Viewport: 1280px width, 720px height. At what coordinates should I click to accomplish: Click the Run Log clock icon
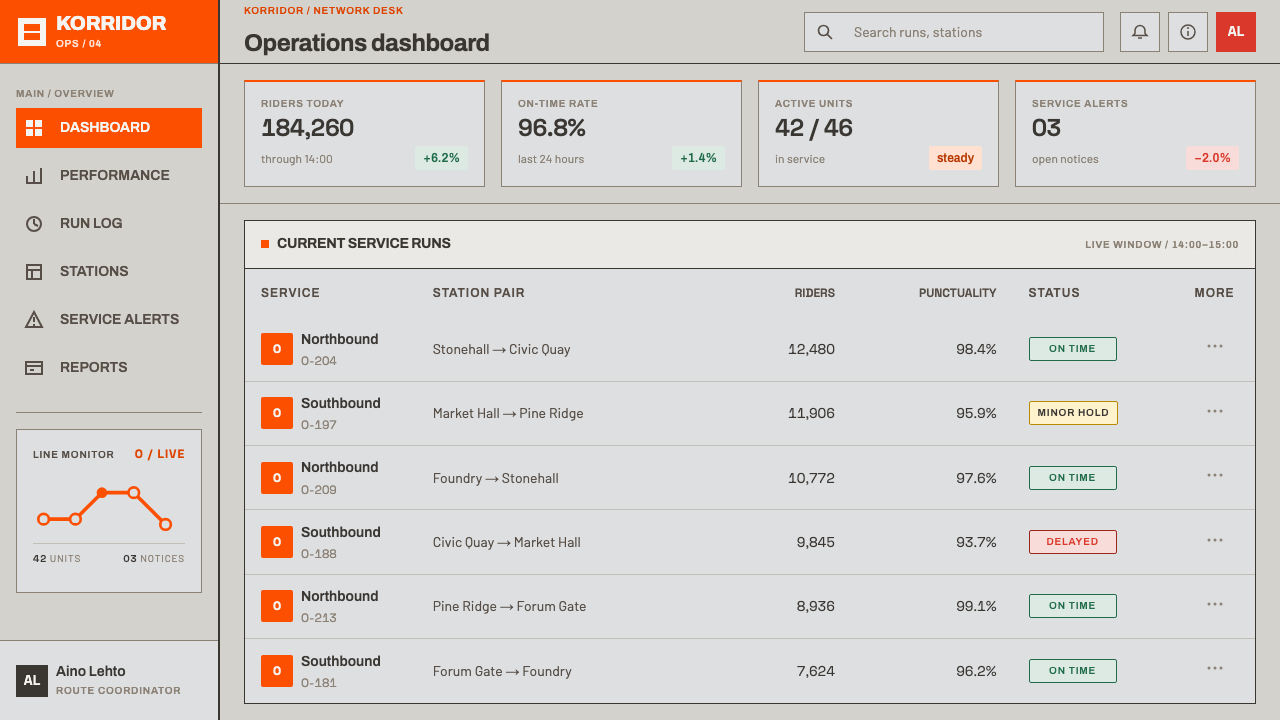pyautogui.click(x=34, y=224)
